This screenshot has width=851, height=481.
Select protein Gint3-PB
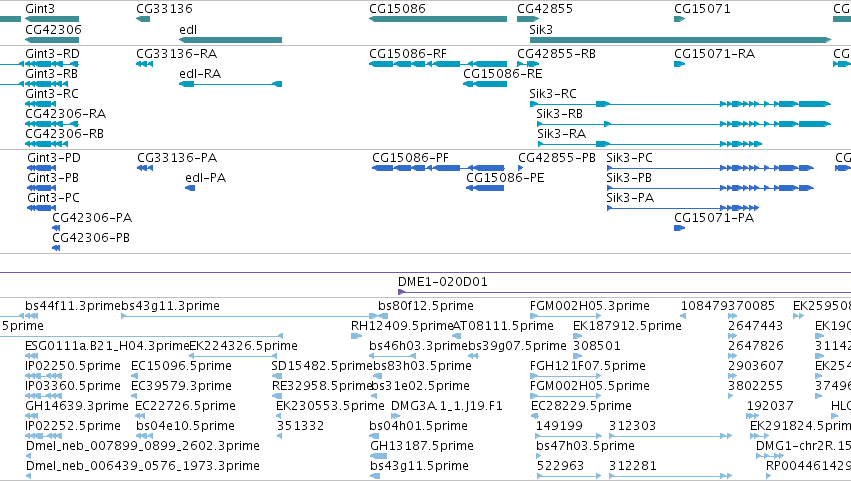pos(53,178)
